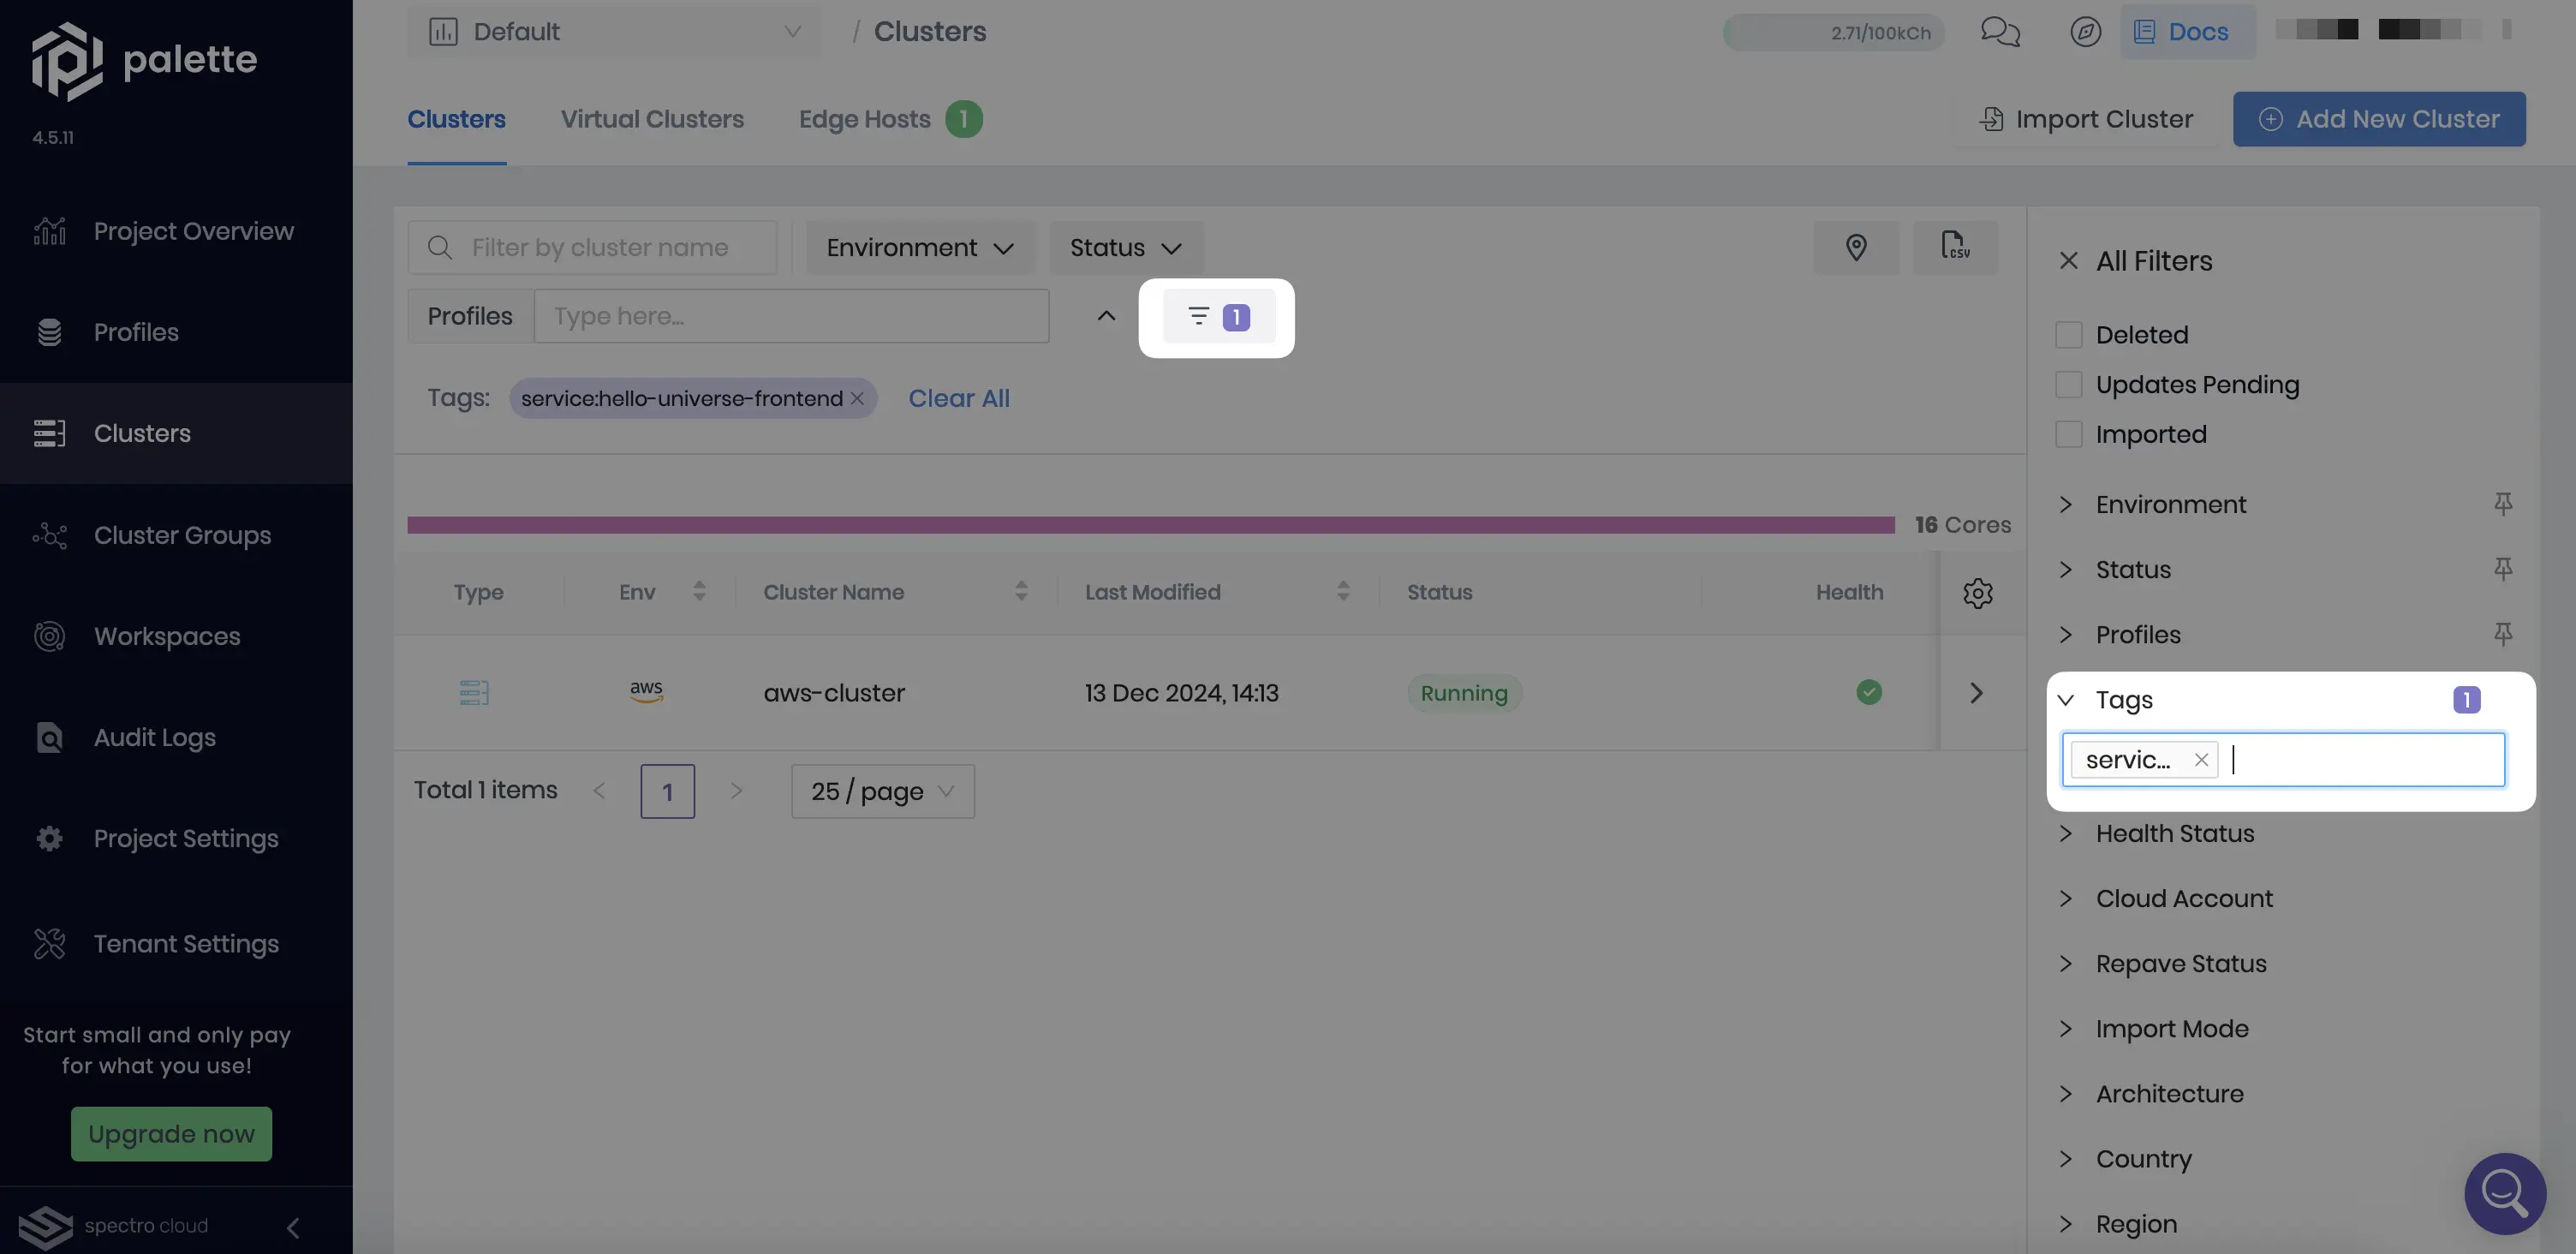Open the Environment dropdown filter

(919, 247)
